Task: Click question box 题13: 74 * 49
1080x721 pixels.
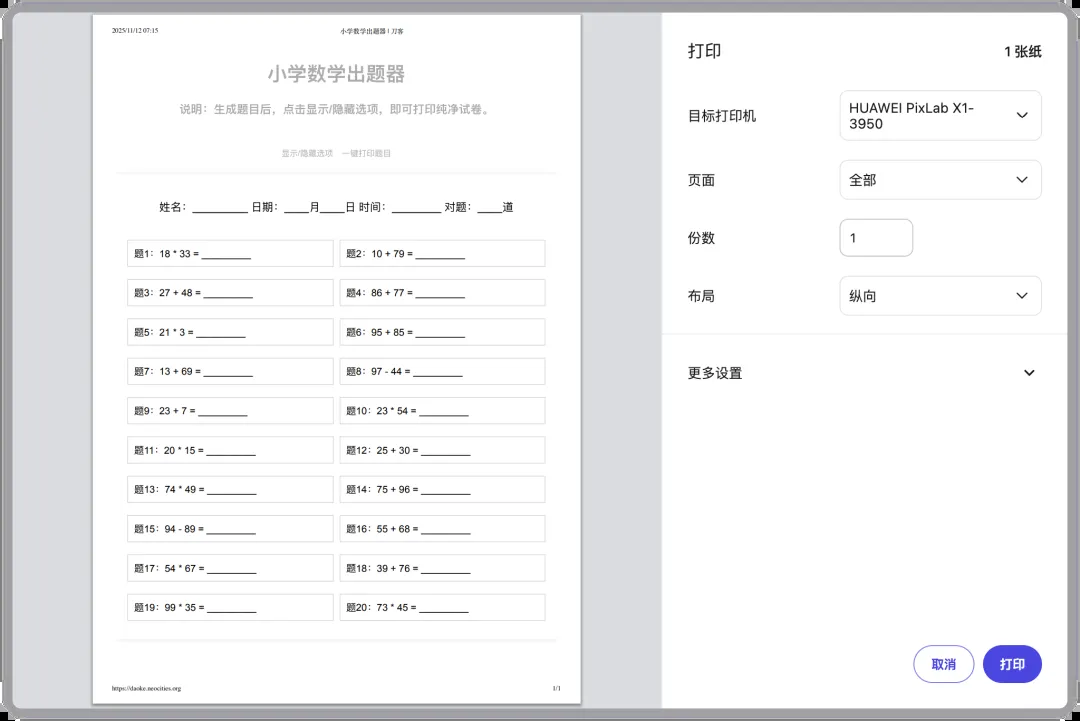Action: click(230, 490)
